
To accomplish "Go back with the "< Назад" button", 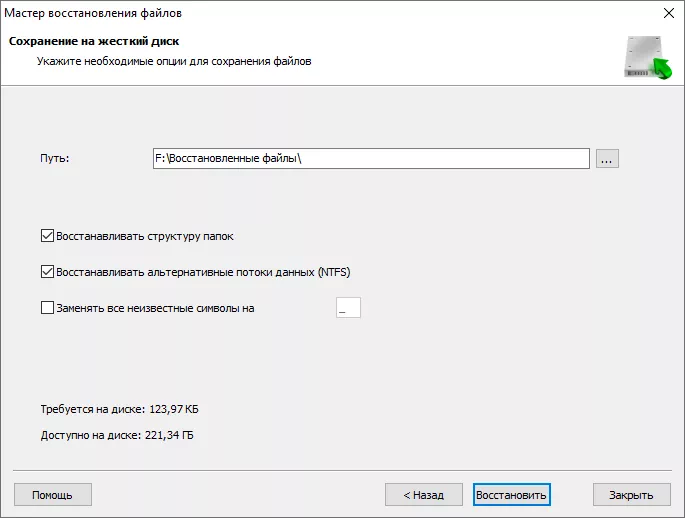I will pos(423,494).
